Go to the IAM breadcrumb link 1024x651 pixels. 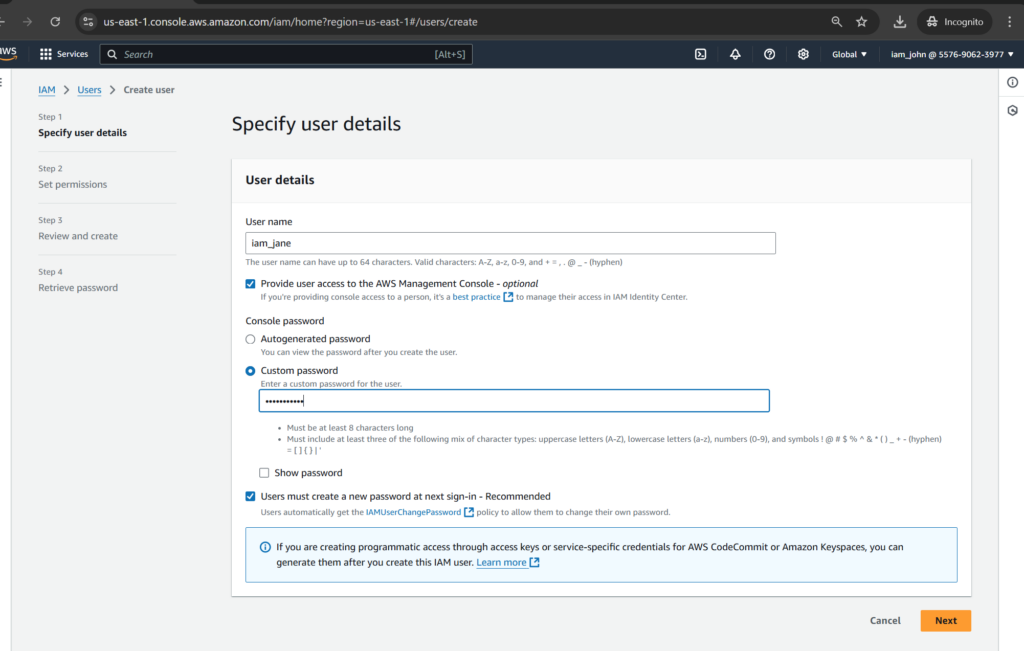[x=47, y=90]
